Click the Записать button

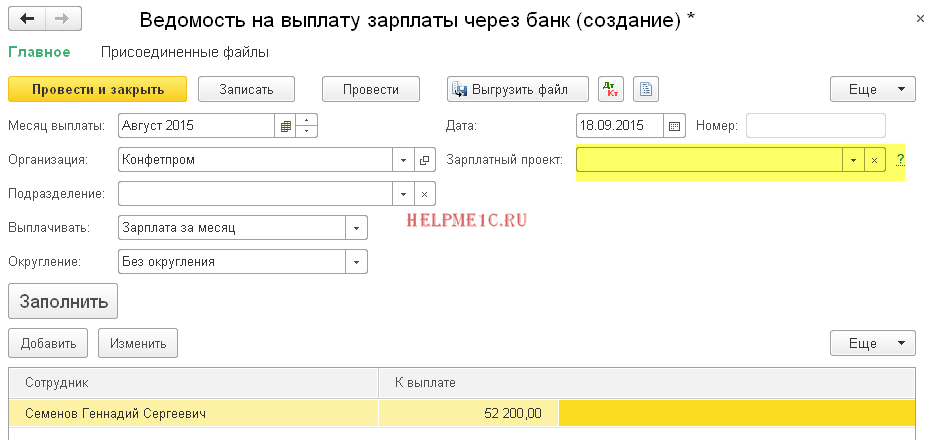click(246, 89)
